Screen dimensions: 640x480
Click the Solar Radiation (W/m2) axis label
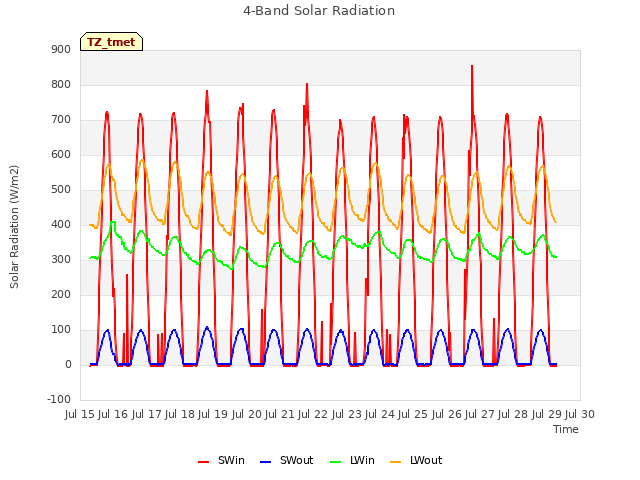click(14, 227)
